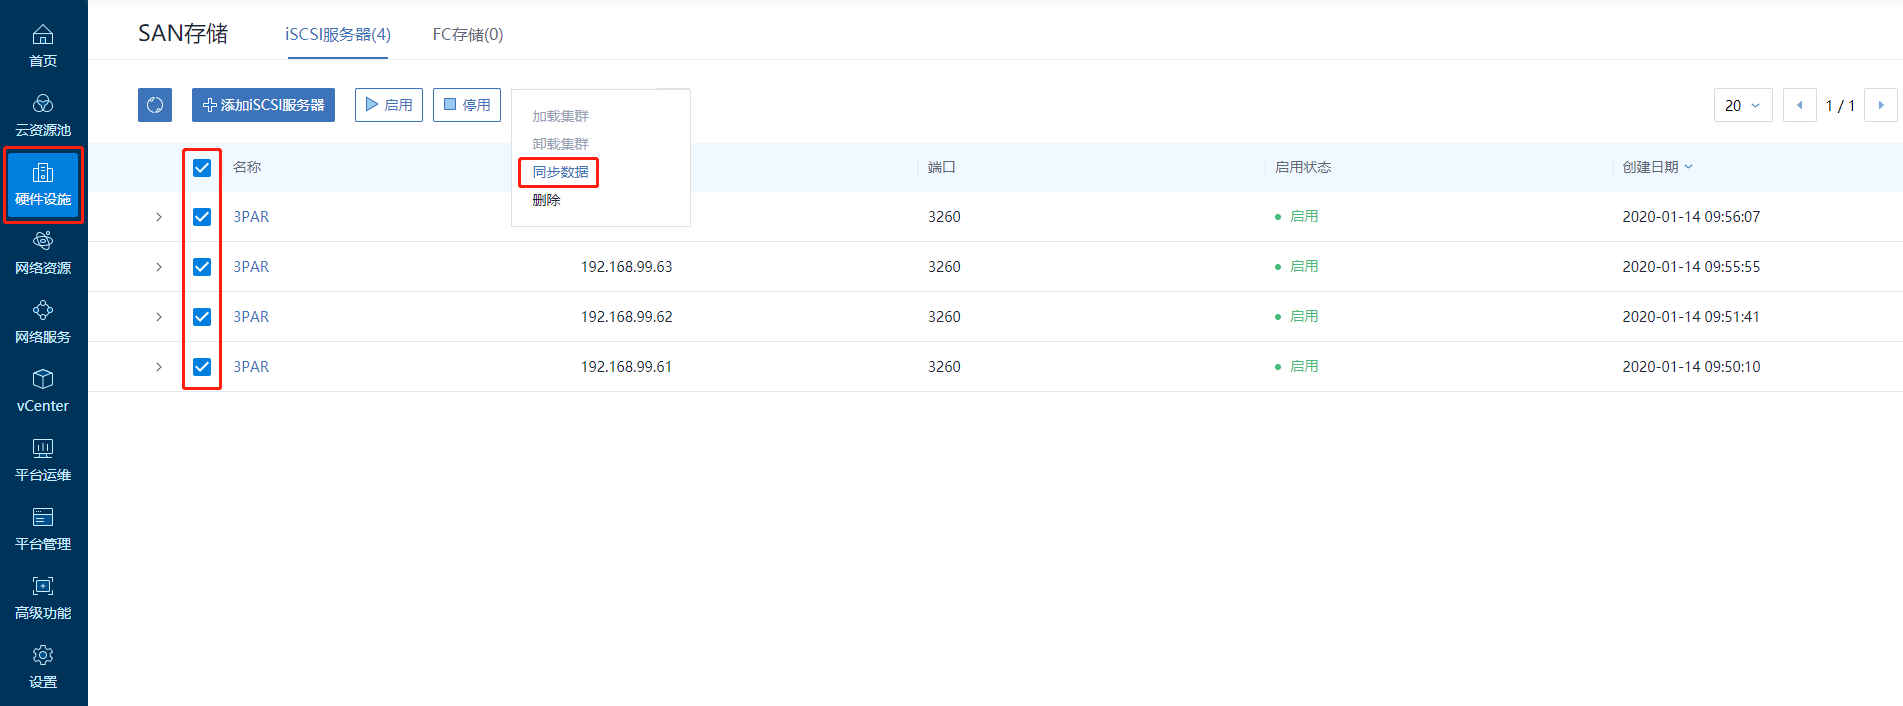Switch to the FC存储(0) tab
Viewport: 1903px width, 706px height.
468,34
